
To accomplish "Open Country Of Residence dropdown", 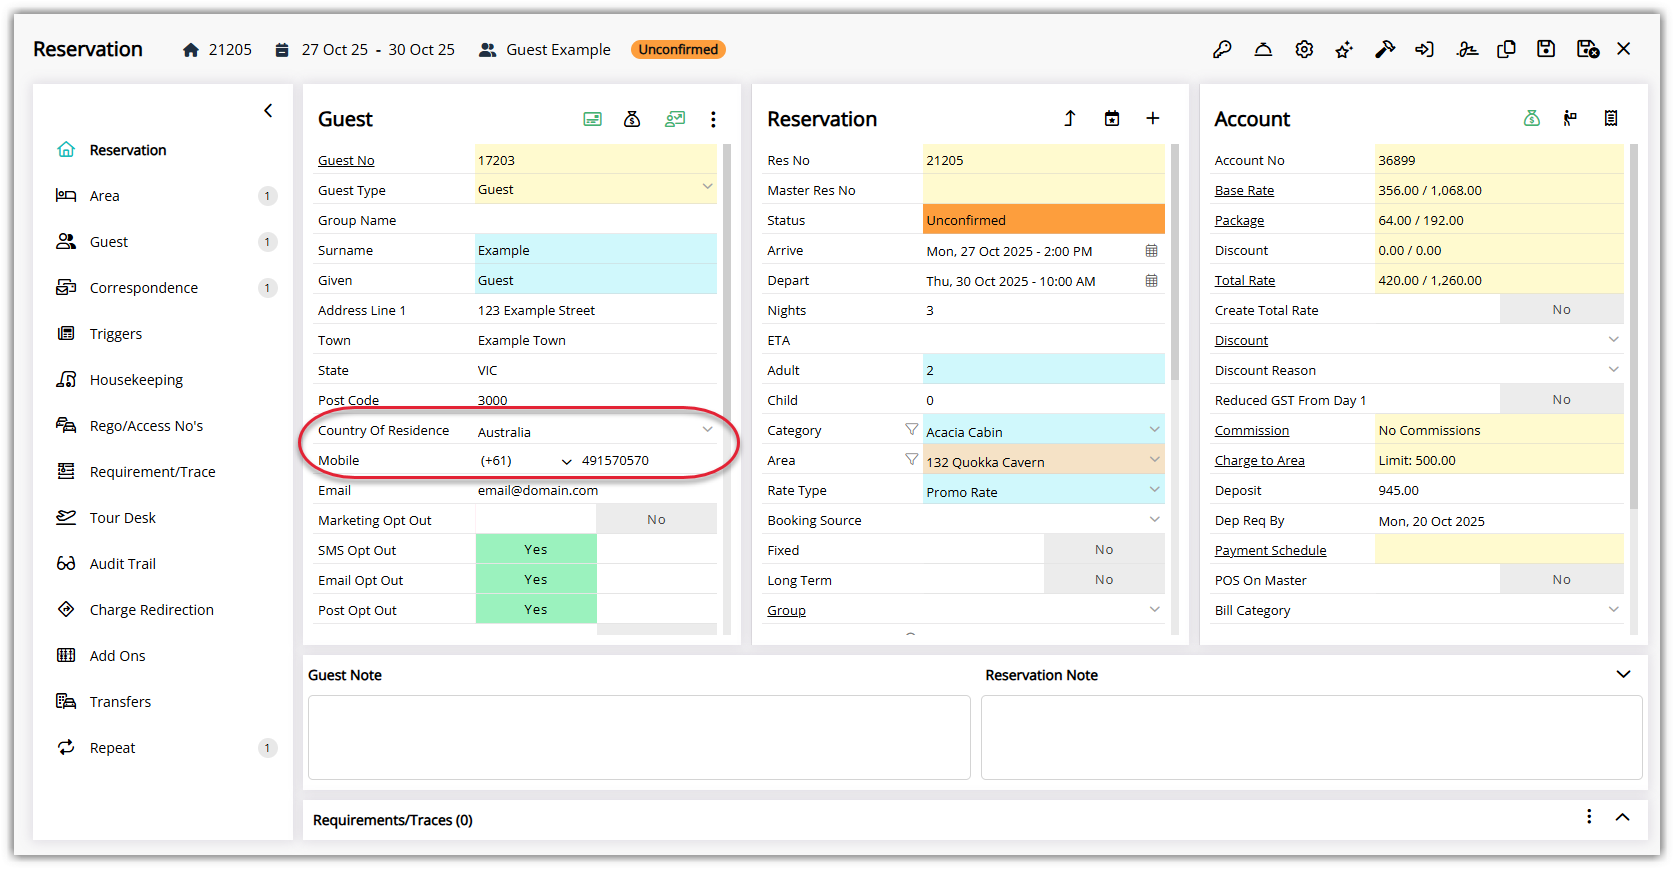I will [x=707, y=429].
